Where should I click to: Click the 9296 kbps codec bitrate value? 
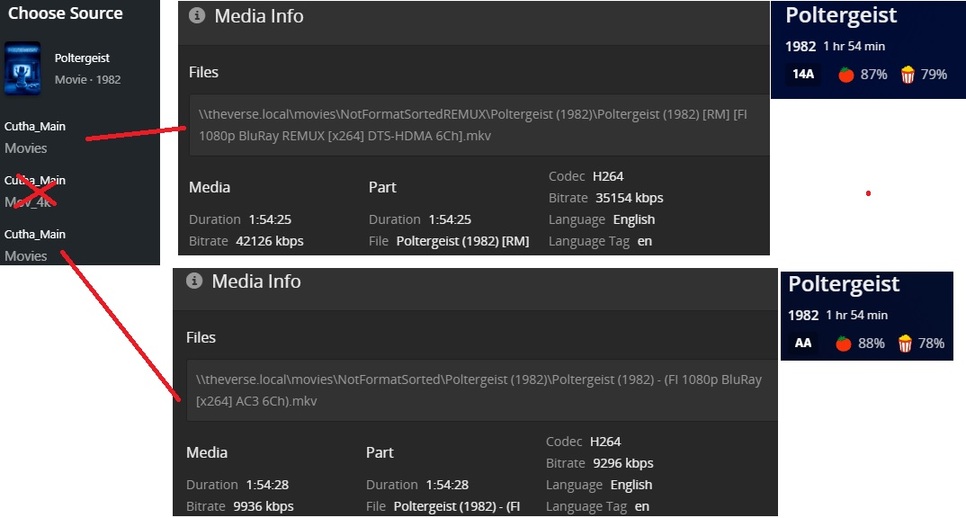tap(621, 463)
